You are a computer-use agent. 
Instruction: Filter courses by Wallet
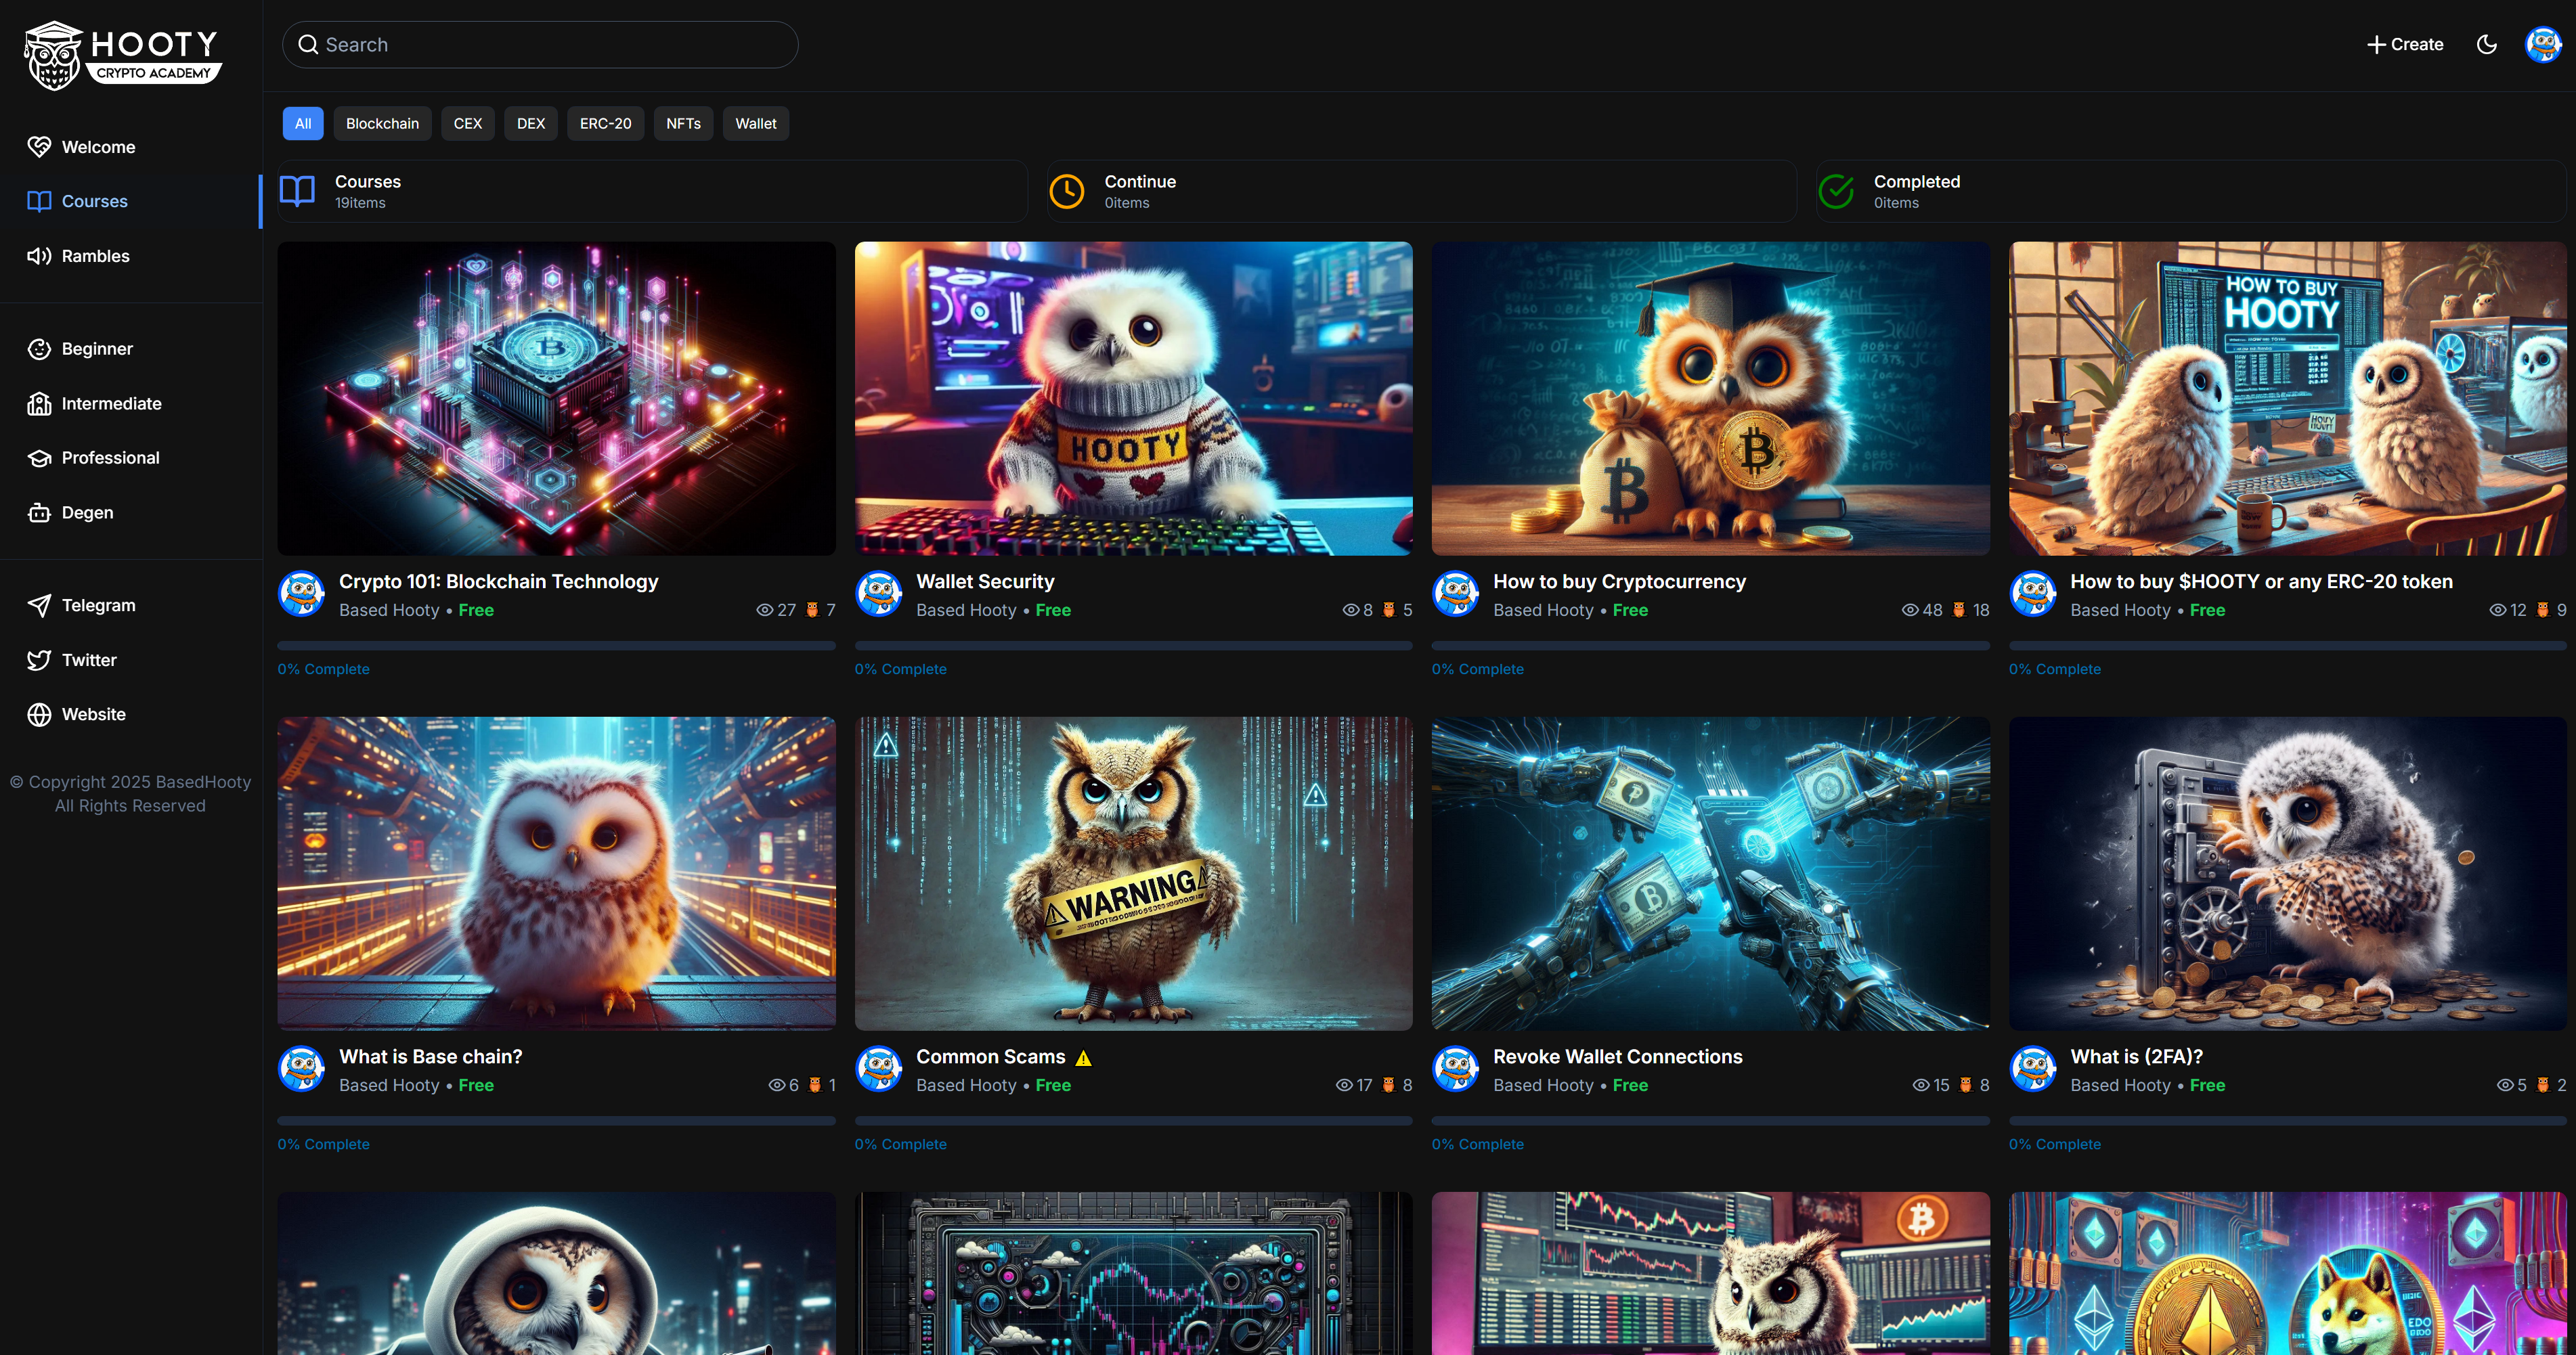click(x=756, y=124)
